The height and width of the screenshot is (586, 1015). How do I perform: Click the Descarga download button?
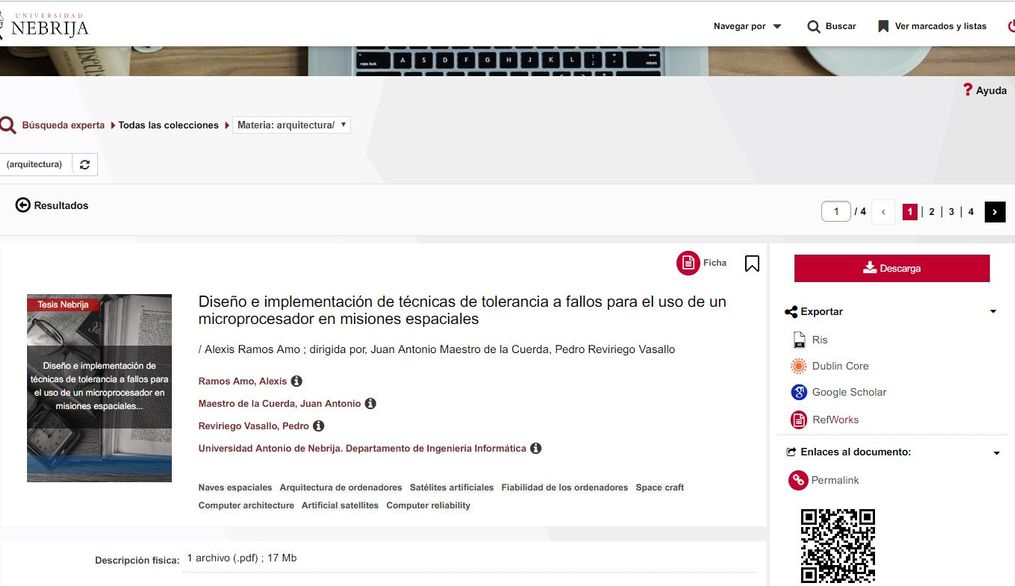891,268
